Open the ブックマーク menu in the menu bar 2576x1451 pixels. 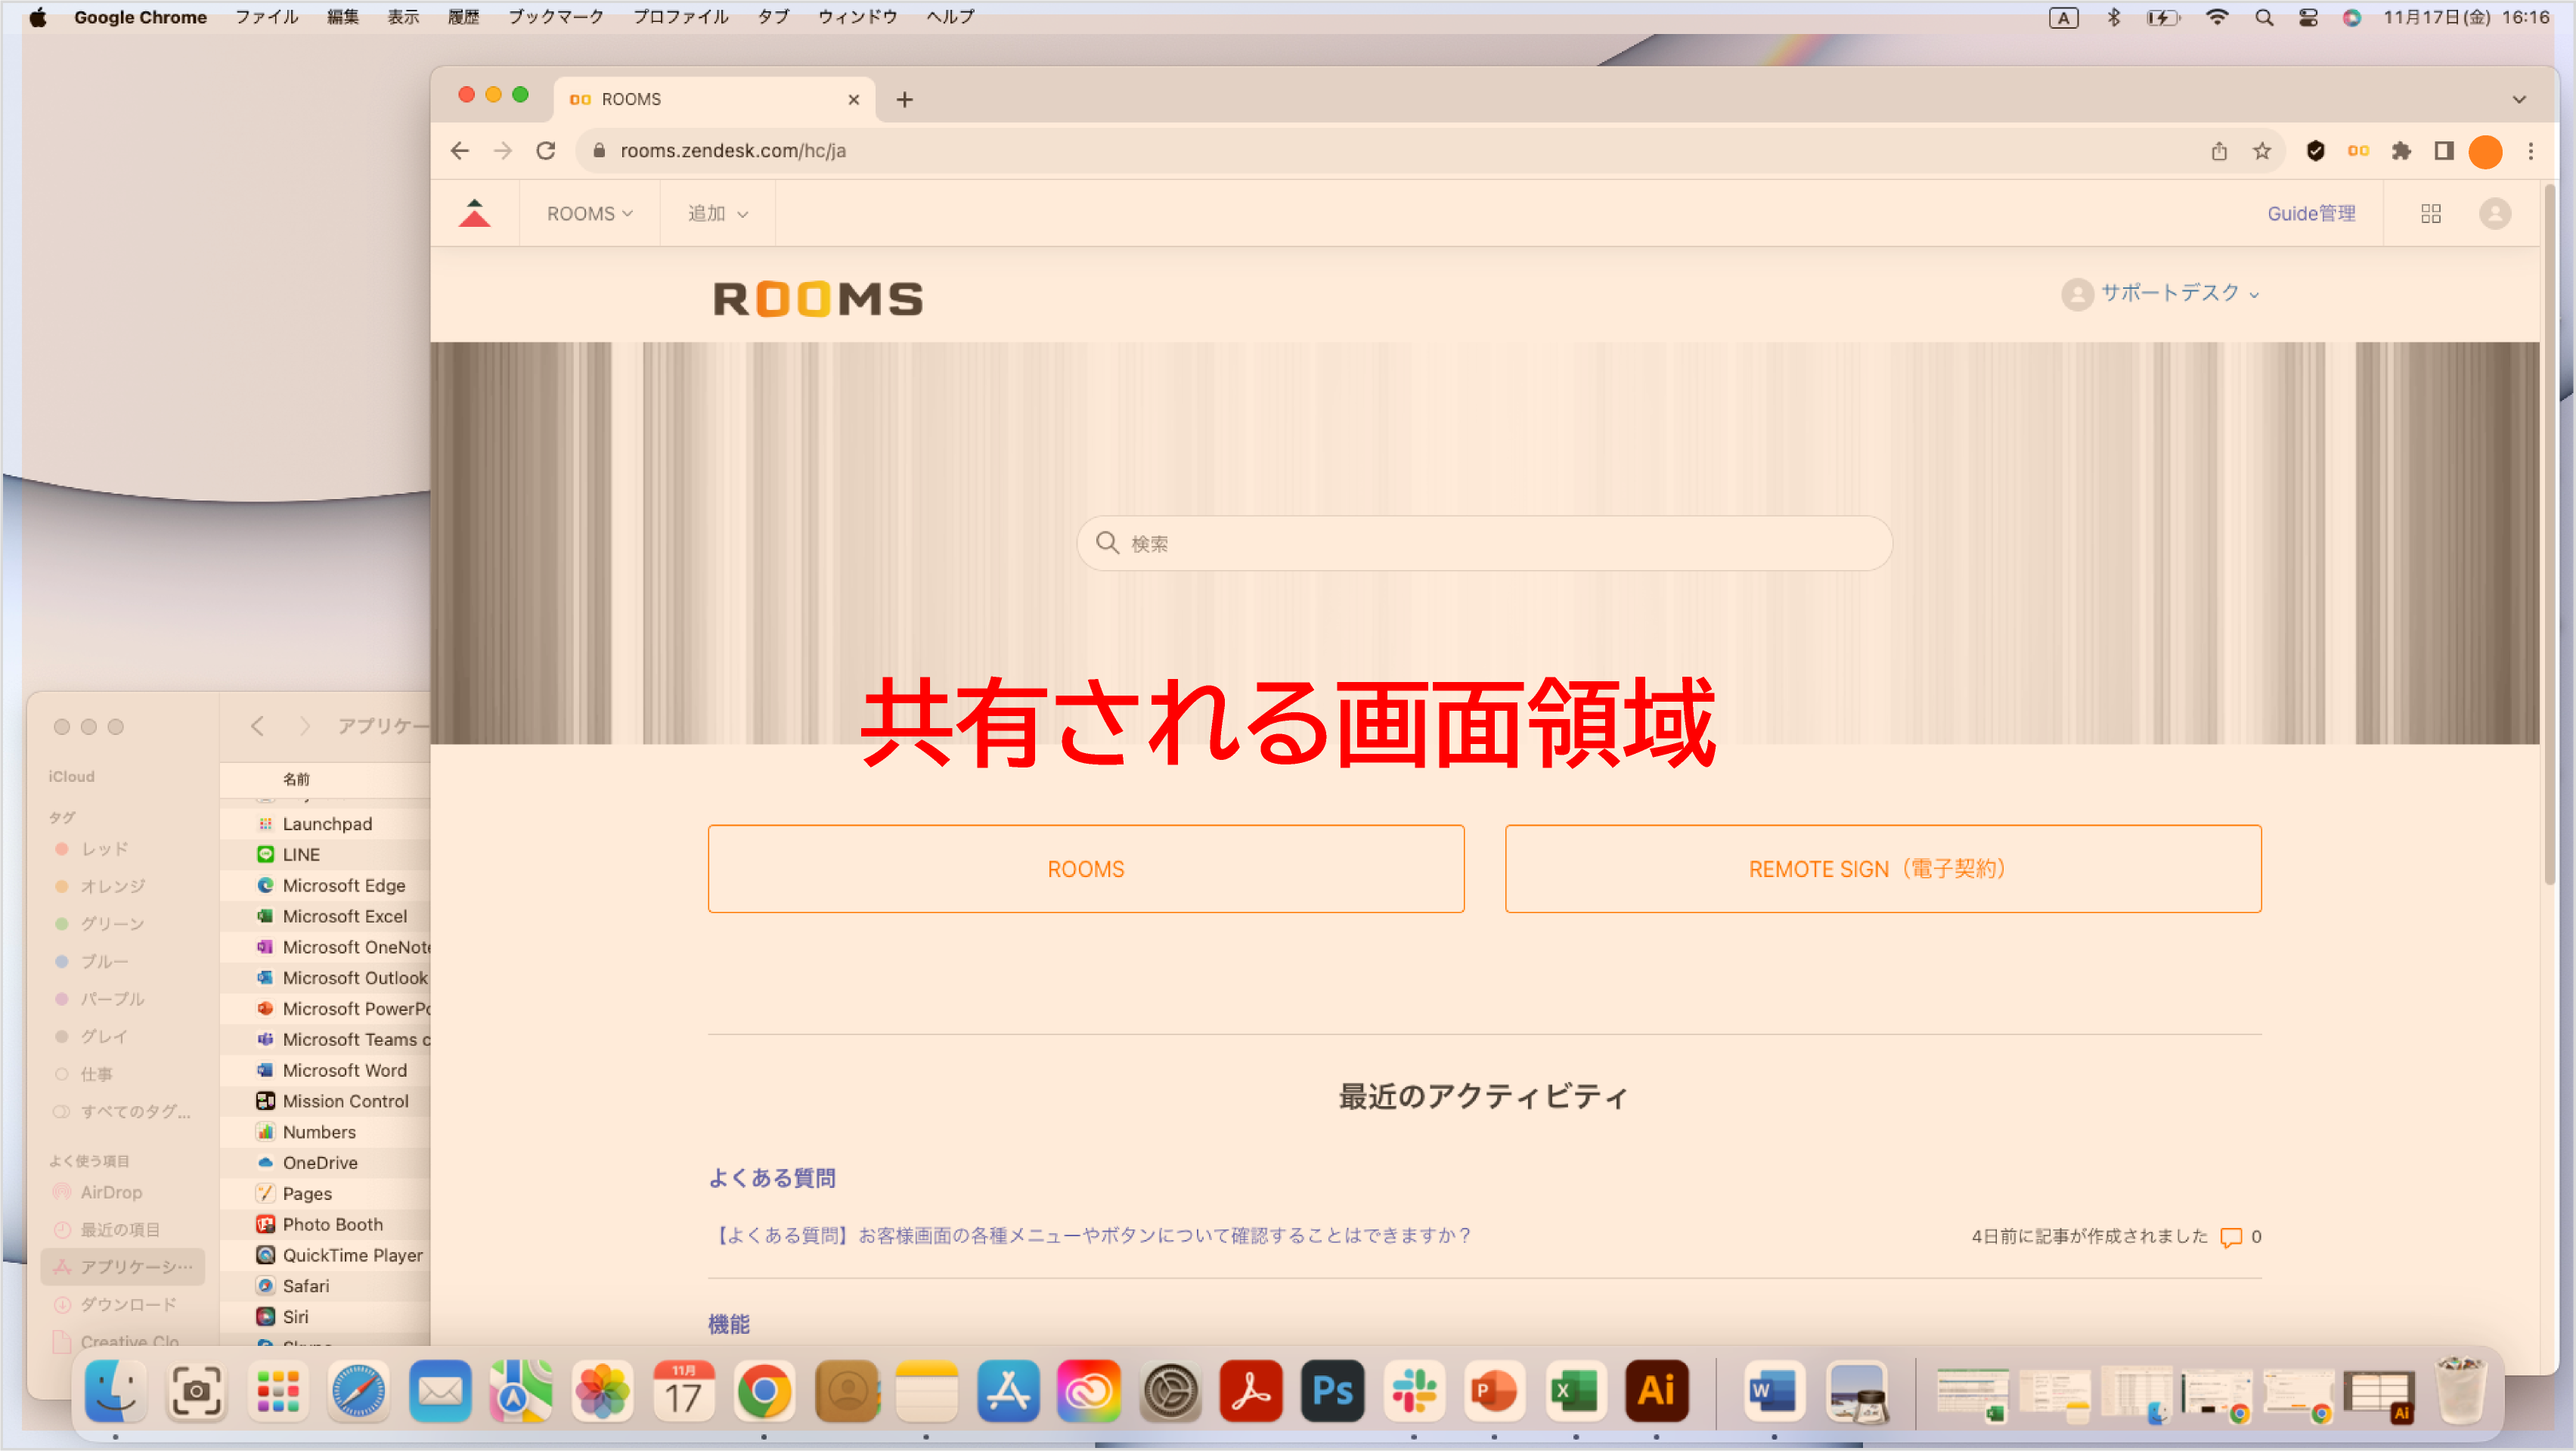tap(554, 16)
